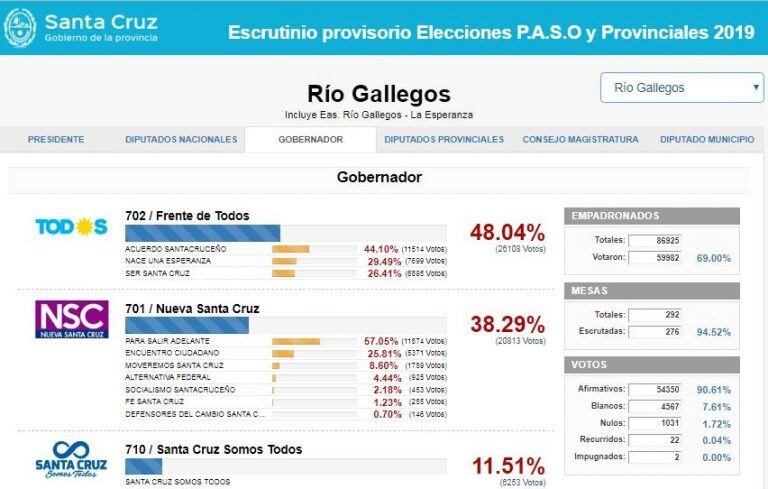768x489 pixels.
Task: Open the Consejo Magistratura tab
Action: tap(580, 140)
